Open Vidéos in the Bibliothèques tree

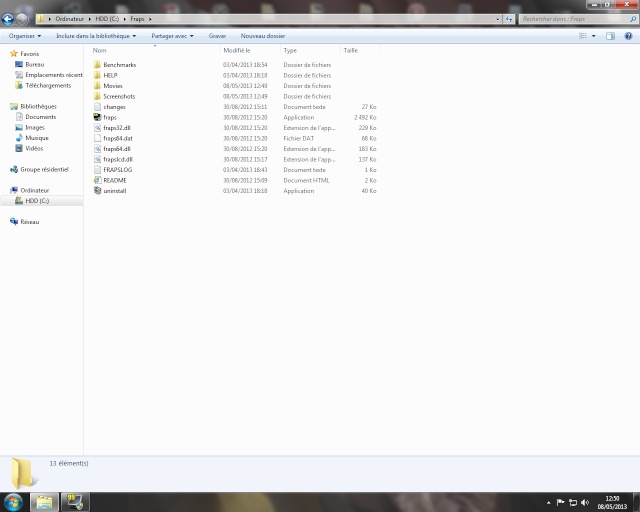[34, 148]
